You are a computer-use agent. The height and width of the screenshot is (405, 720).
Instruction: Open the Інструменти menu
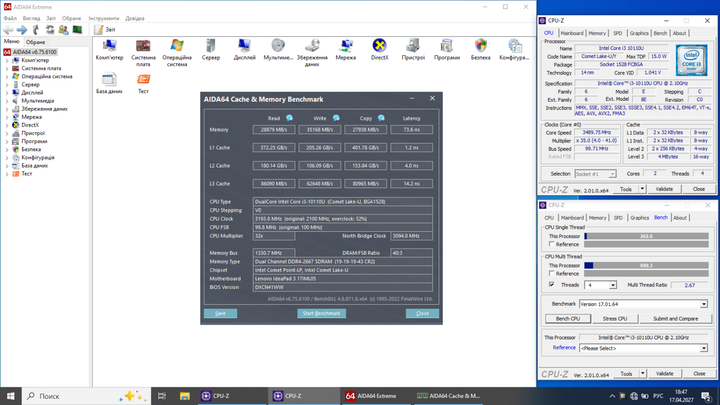104,18
